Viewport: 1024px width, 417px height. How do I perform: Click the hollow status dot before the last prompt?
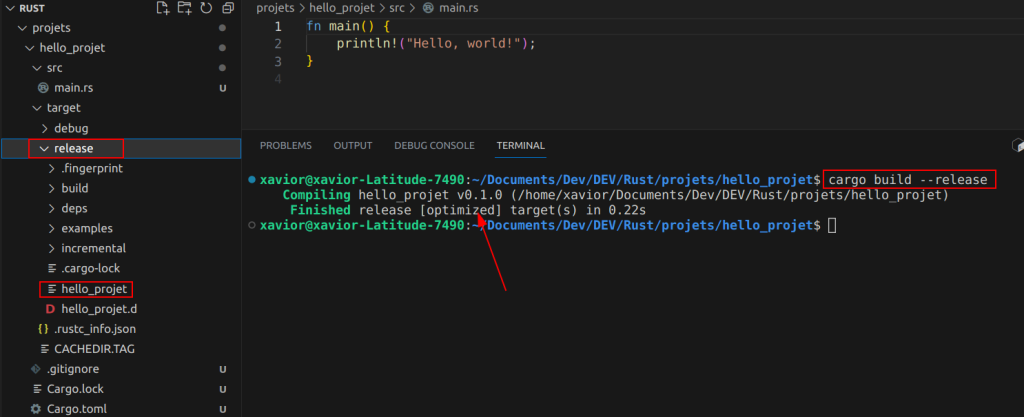(252, 225)
